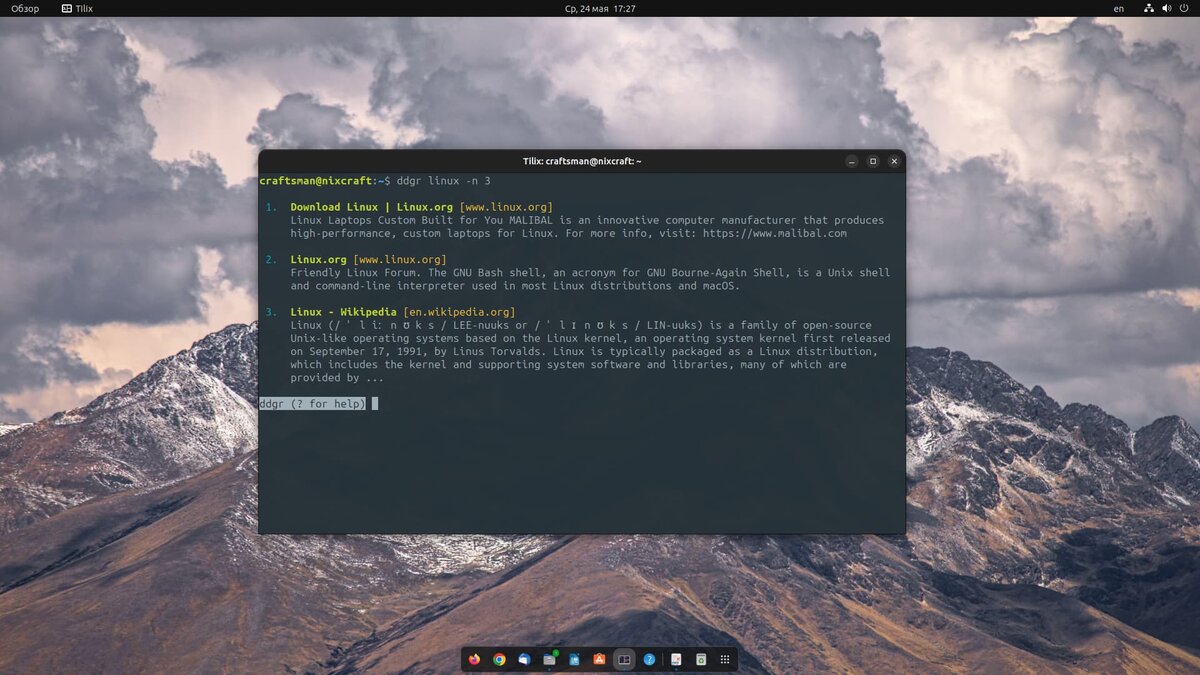Image resolution: width=1200 pixels, height=675 pixels.
Task: Click the result number 2.
Action: click(x=271, y=259)
